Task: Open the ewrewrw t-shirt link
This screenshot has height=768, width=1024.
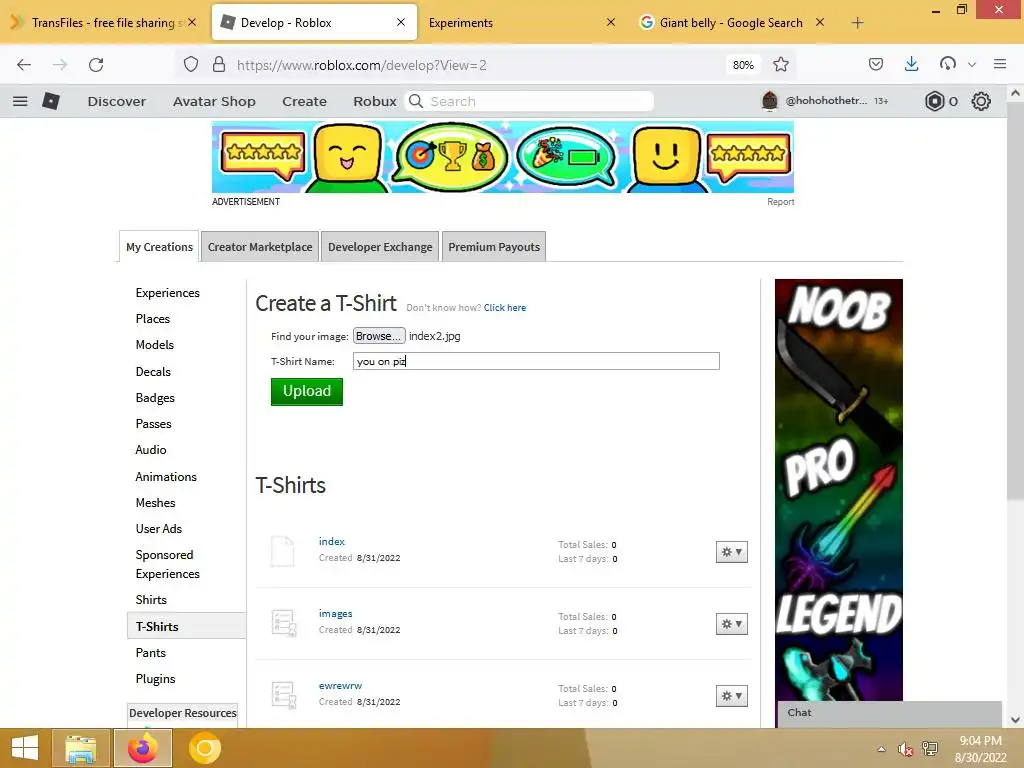Action: tap(340, 685)
